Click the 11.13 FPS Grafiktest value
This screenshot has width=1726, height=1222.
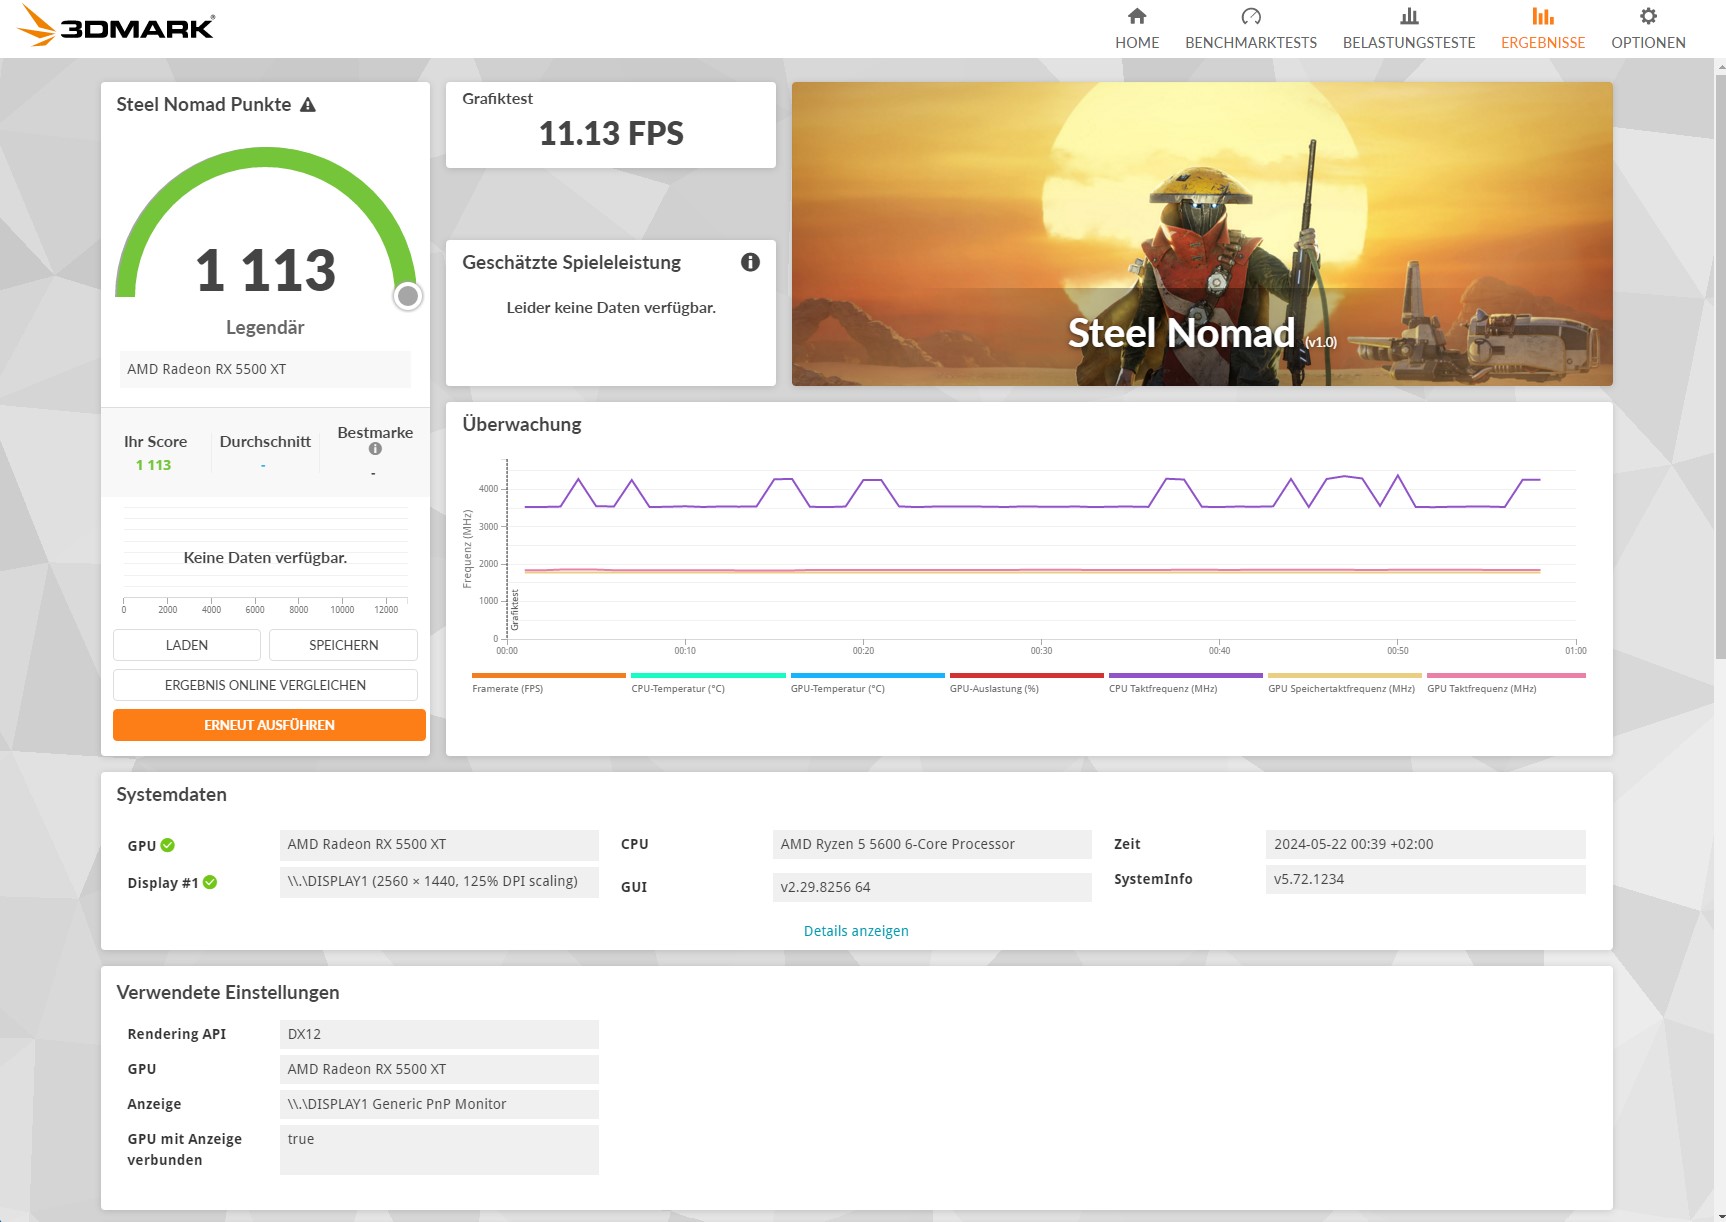click(x=611, y=133)
